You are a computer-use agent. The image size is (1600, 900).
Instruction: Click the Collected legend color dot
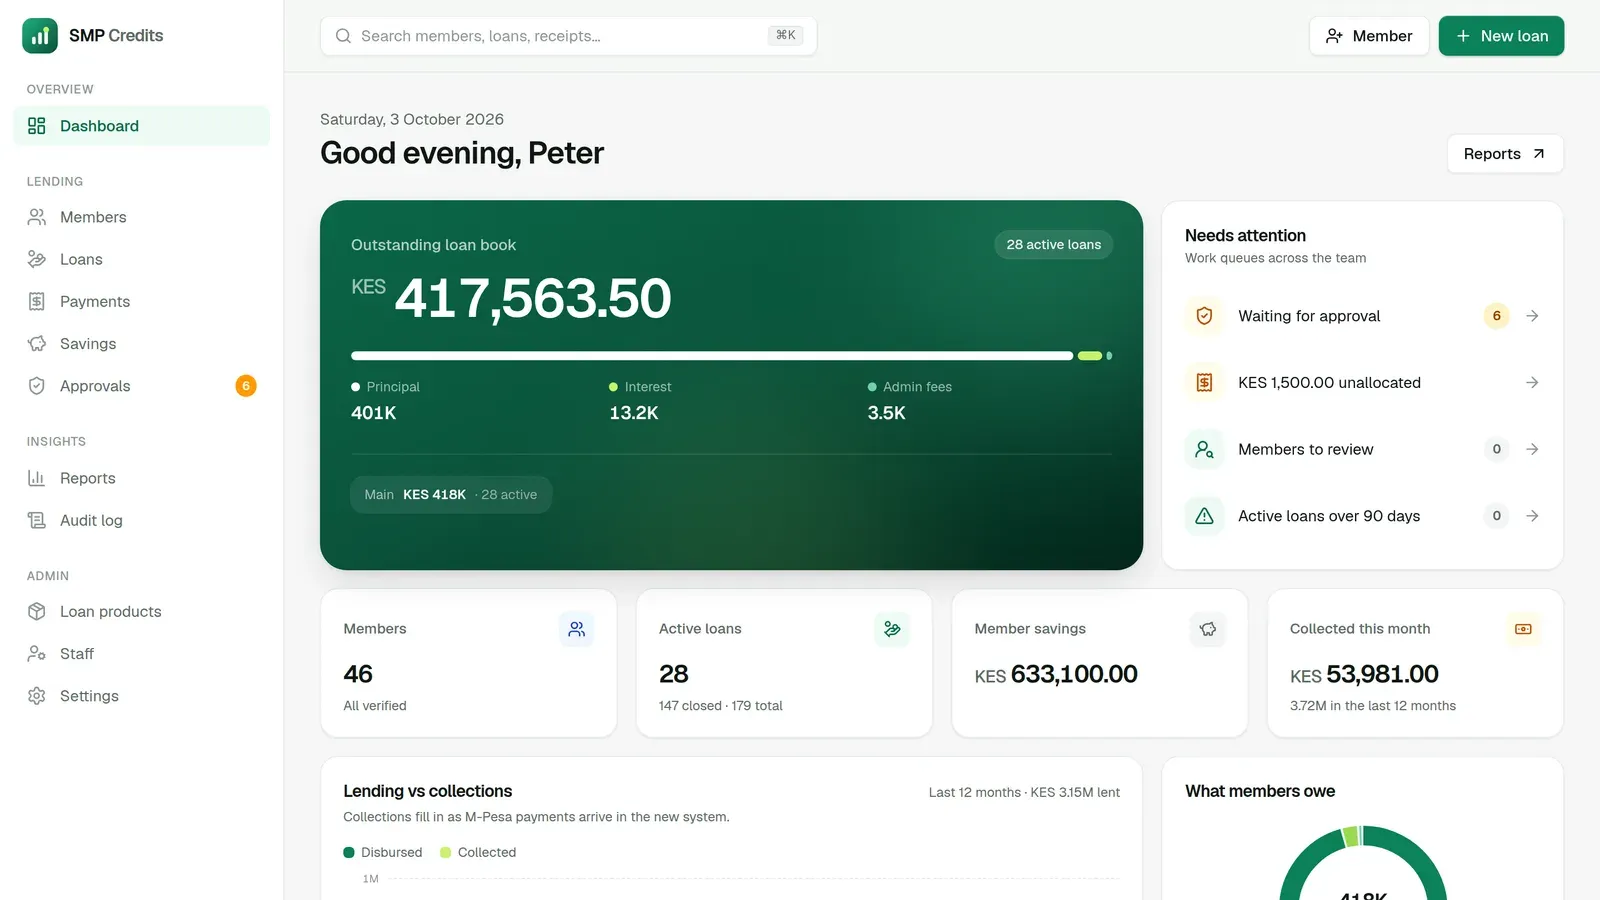[x=446, y=853]
